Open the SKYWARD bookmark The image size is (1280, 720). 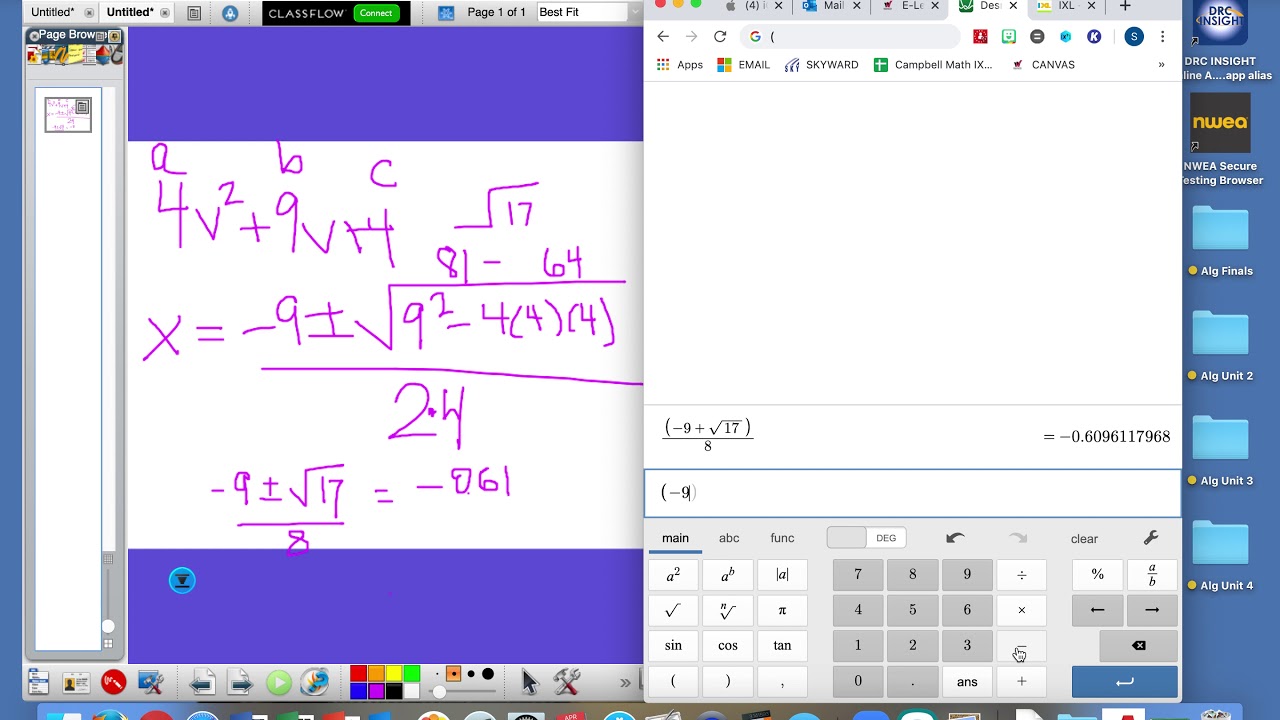tap(821, 64)
